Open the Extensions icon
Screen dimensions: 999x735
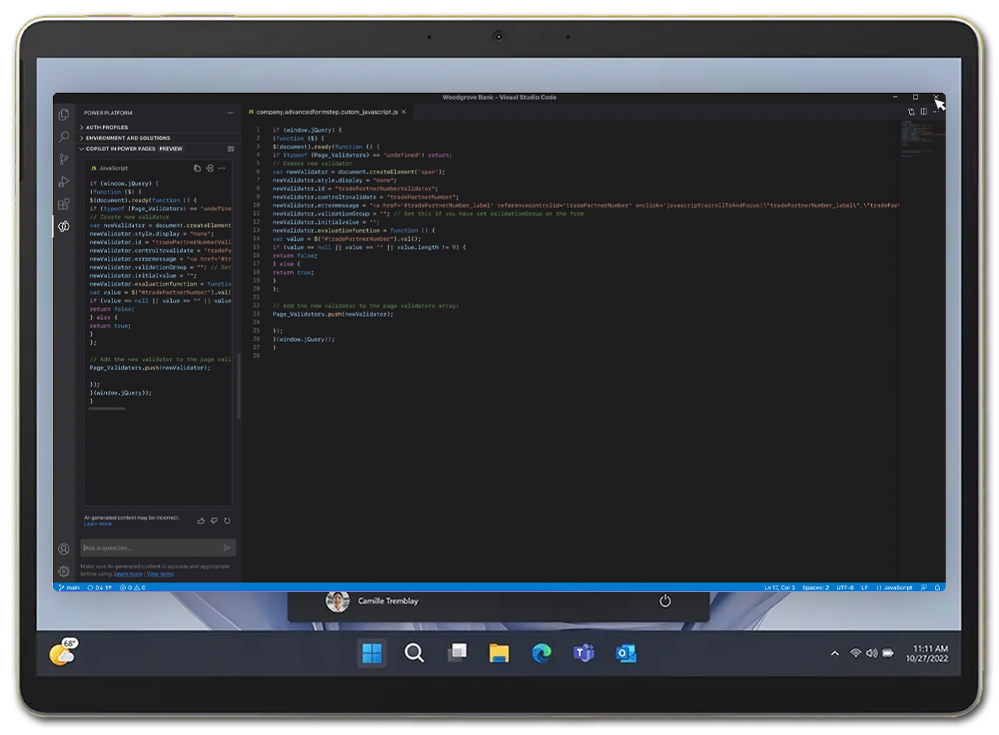pos(64,203)
